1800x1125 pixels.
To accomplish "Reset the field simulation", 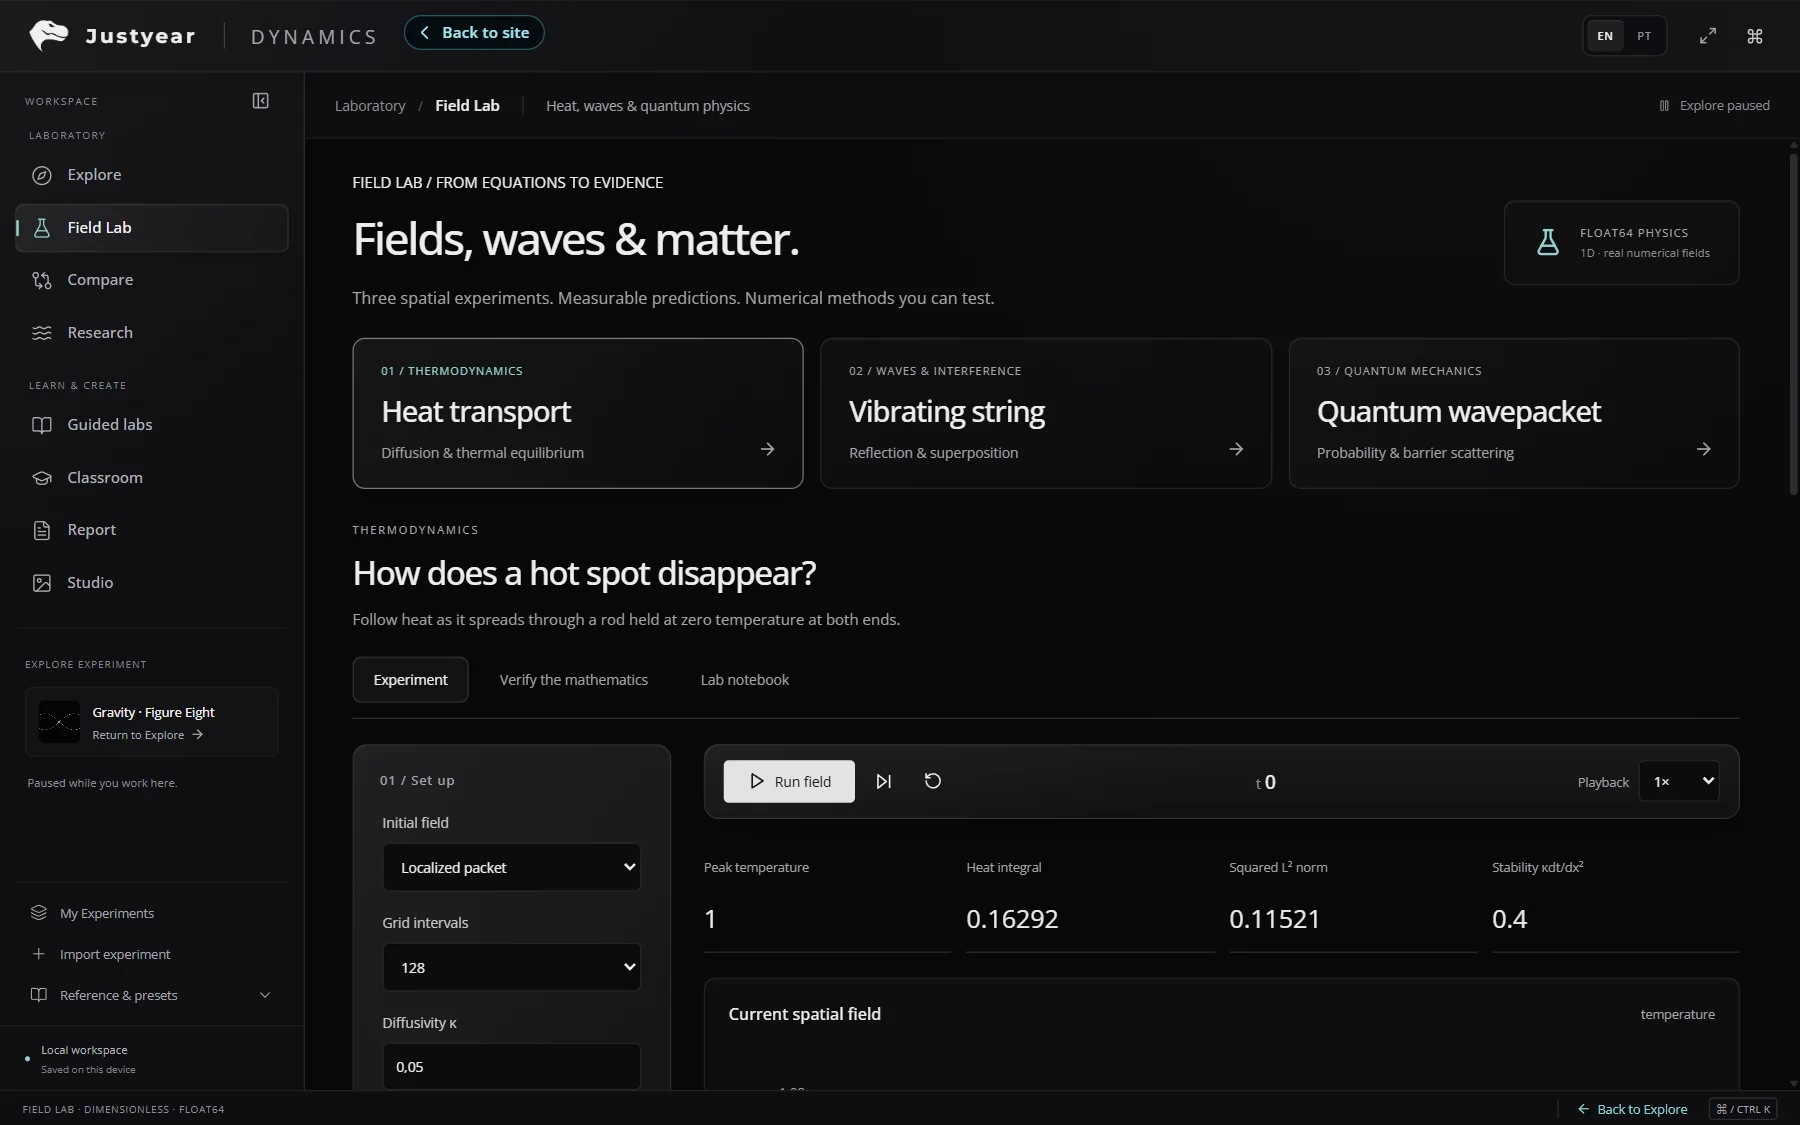I will coord(933,782).
